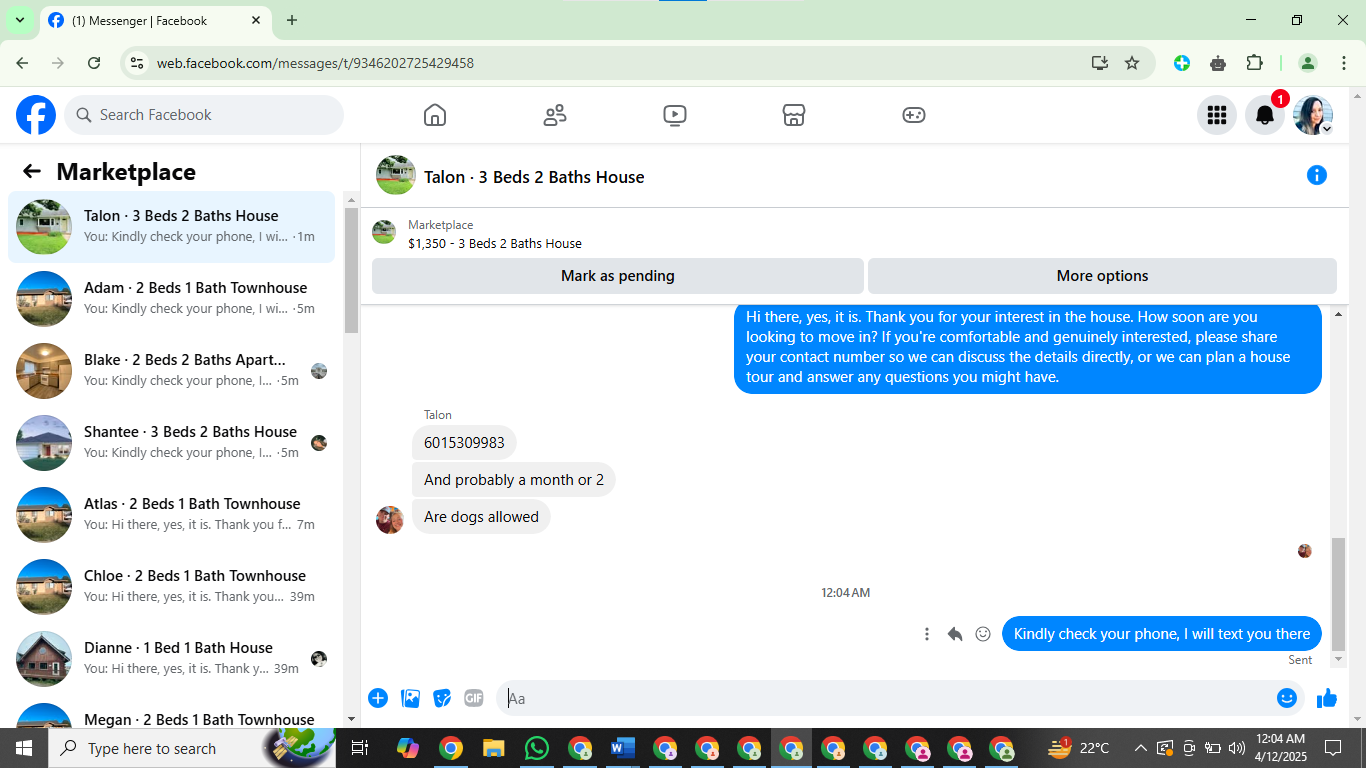Viewport: 1366px width, 768px height.
Task: Open the Chrome three-dot menu
Action: (x=1343, y=63)
